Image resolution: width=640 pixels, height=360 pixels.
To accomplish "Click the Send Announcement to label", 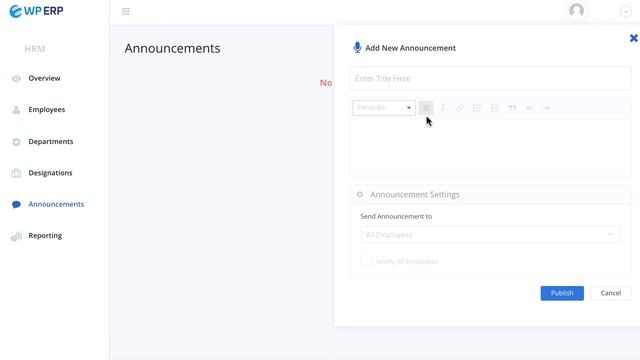I will pyautogui.click(x=396, y=216).
